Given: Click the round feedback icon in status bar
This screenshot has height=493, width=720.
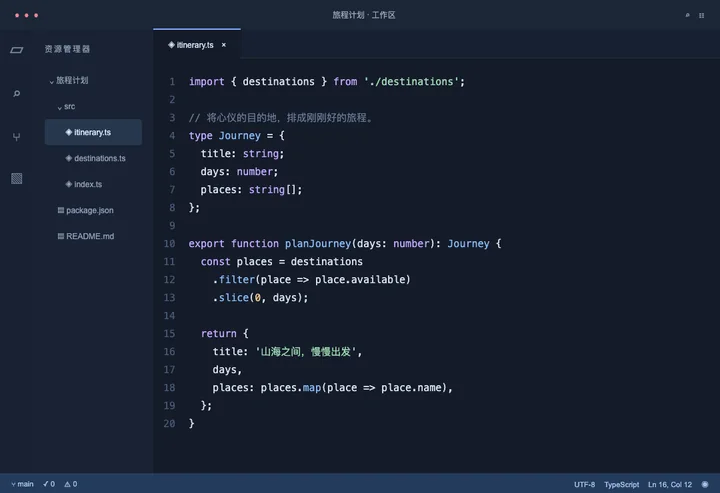Looking at the screenshot, I should tap(705, 484).
